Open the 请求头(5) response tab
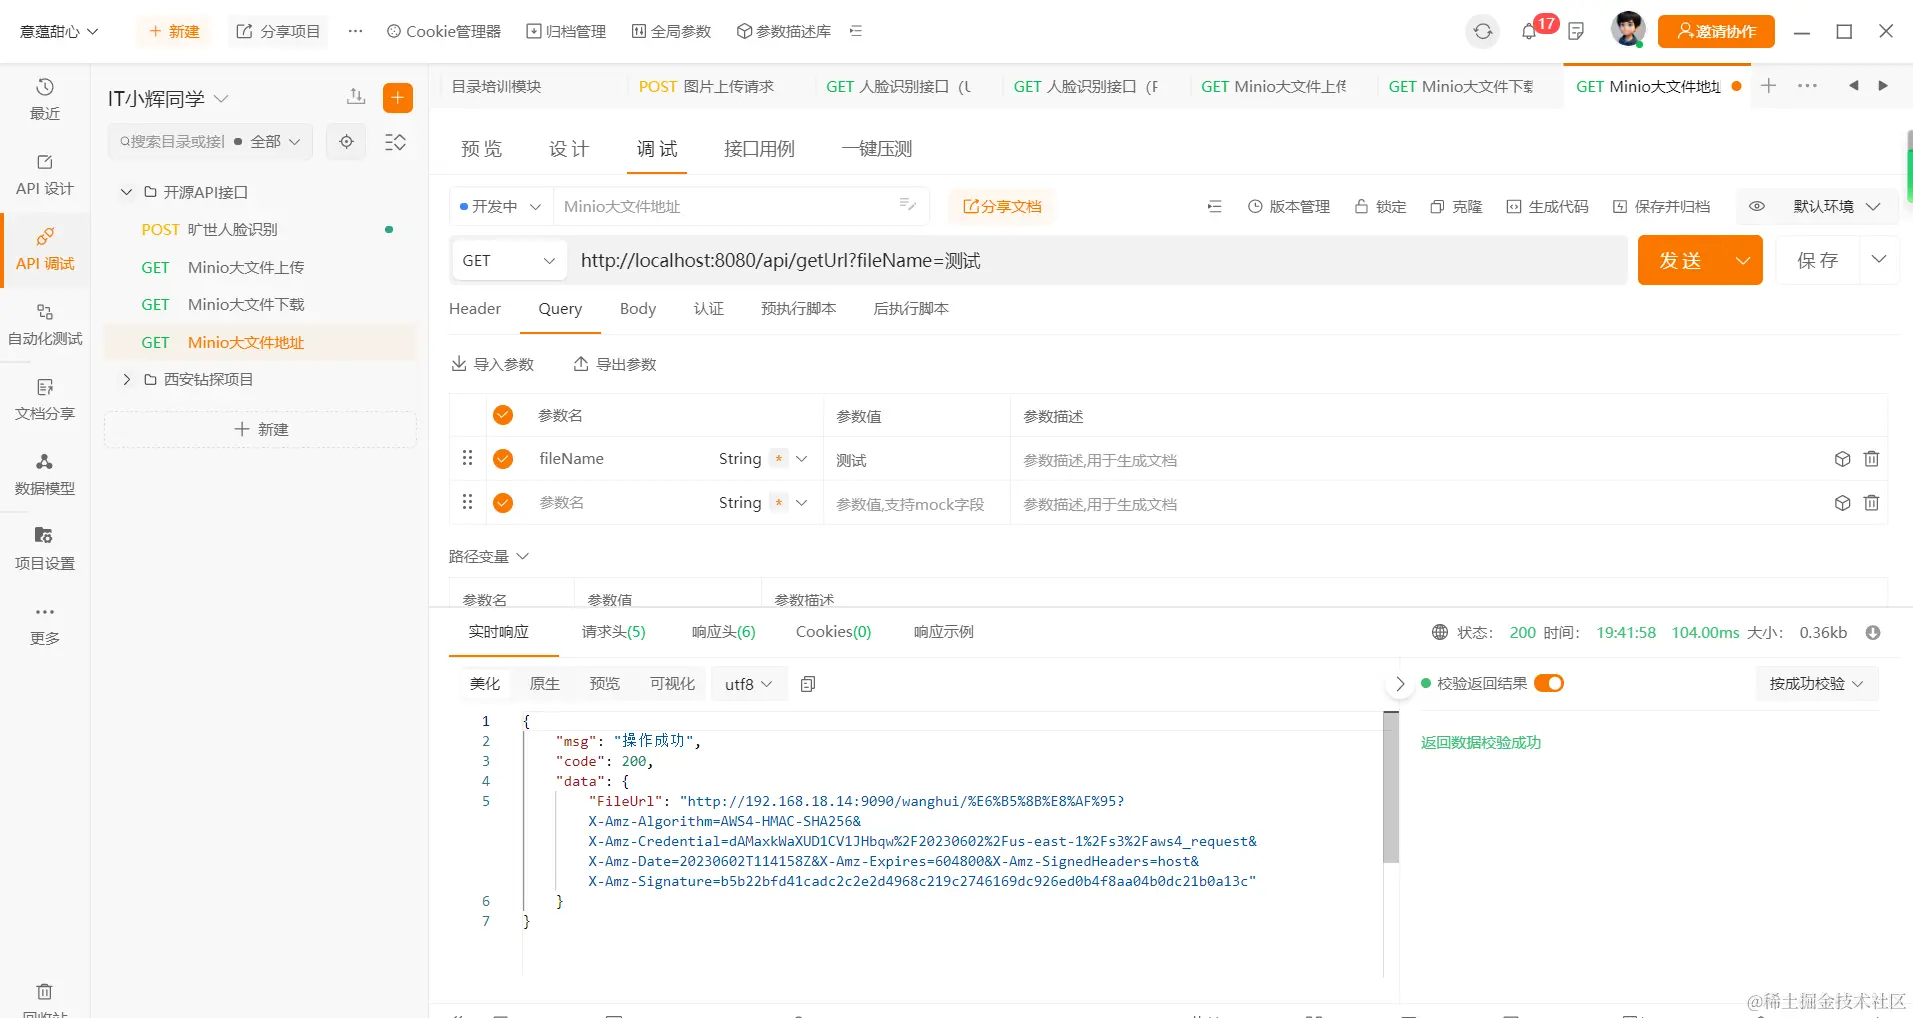 pos(613,632)
